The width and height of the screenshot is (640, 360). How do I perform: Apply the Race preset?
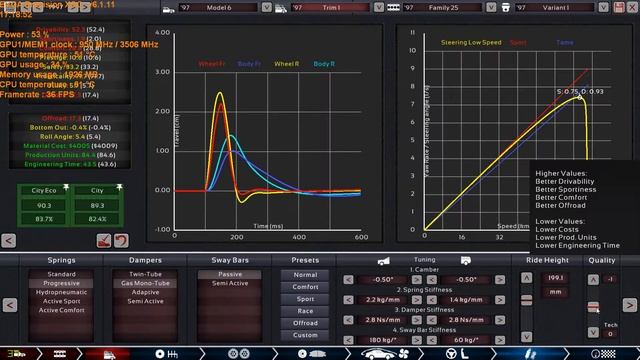coord(305,311)
